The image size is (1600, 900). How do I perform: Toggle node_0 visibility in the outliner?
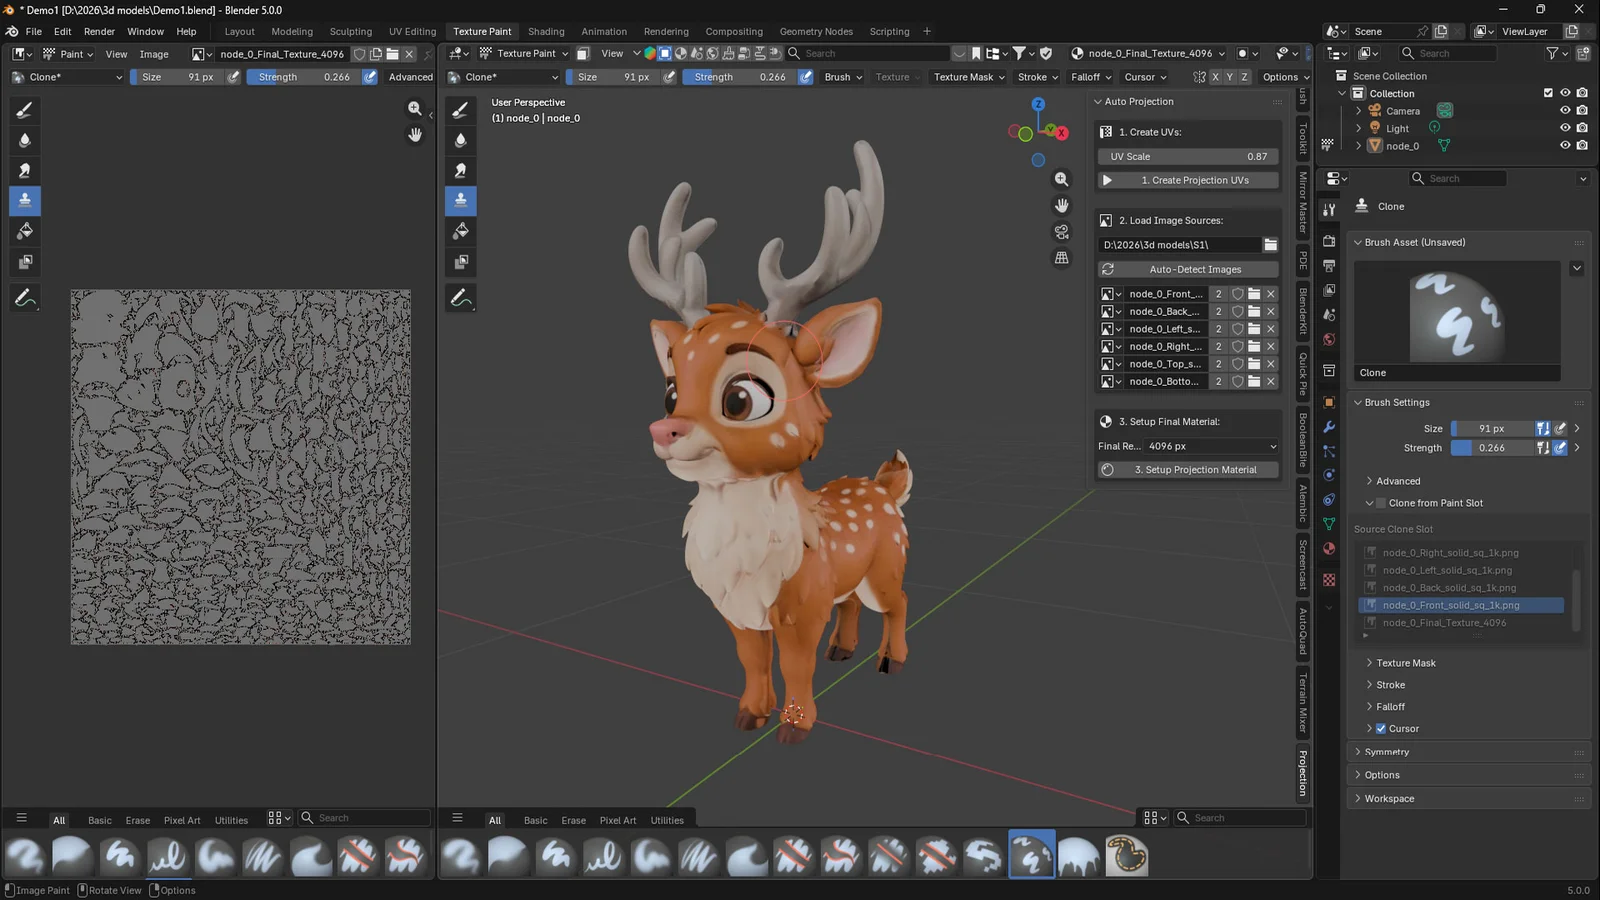point(1565,145)
